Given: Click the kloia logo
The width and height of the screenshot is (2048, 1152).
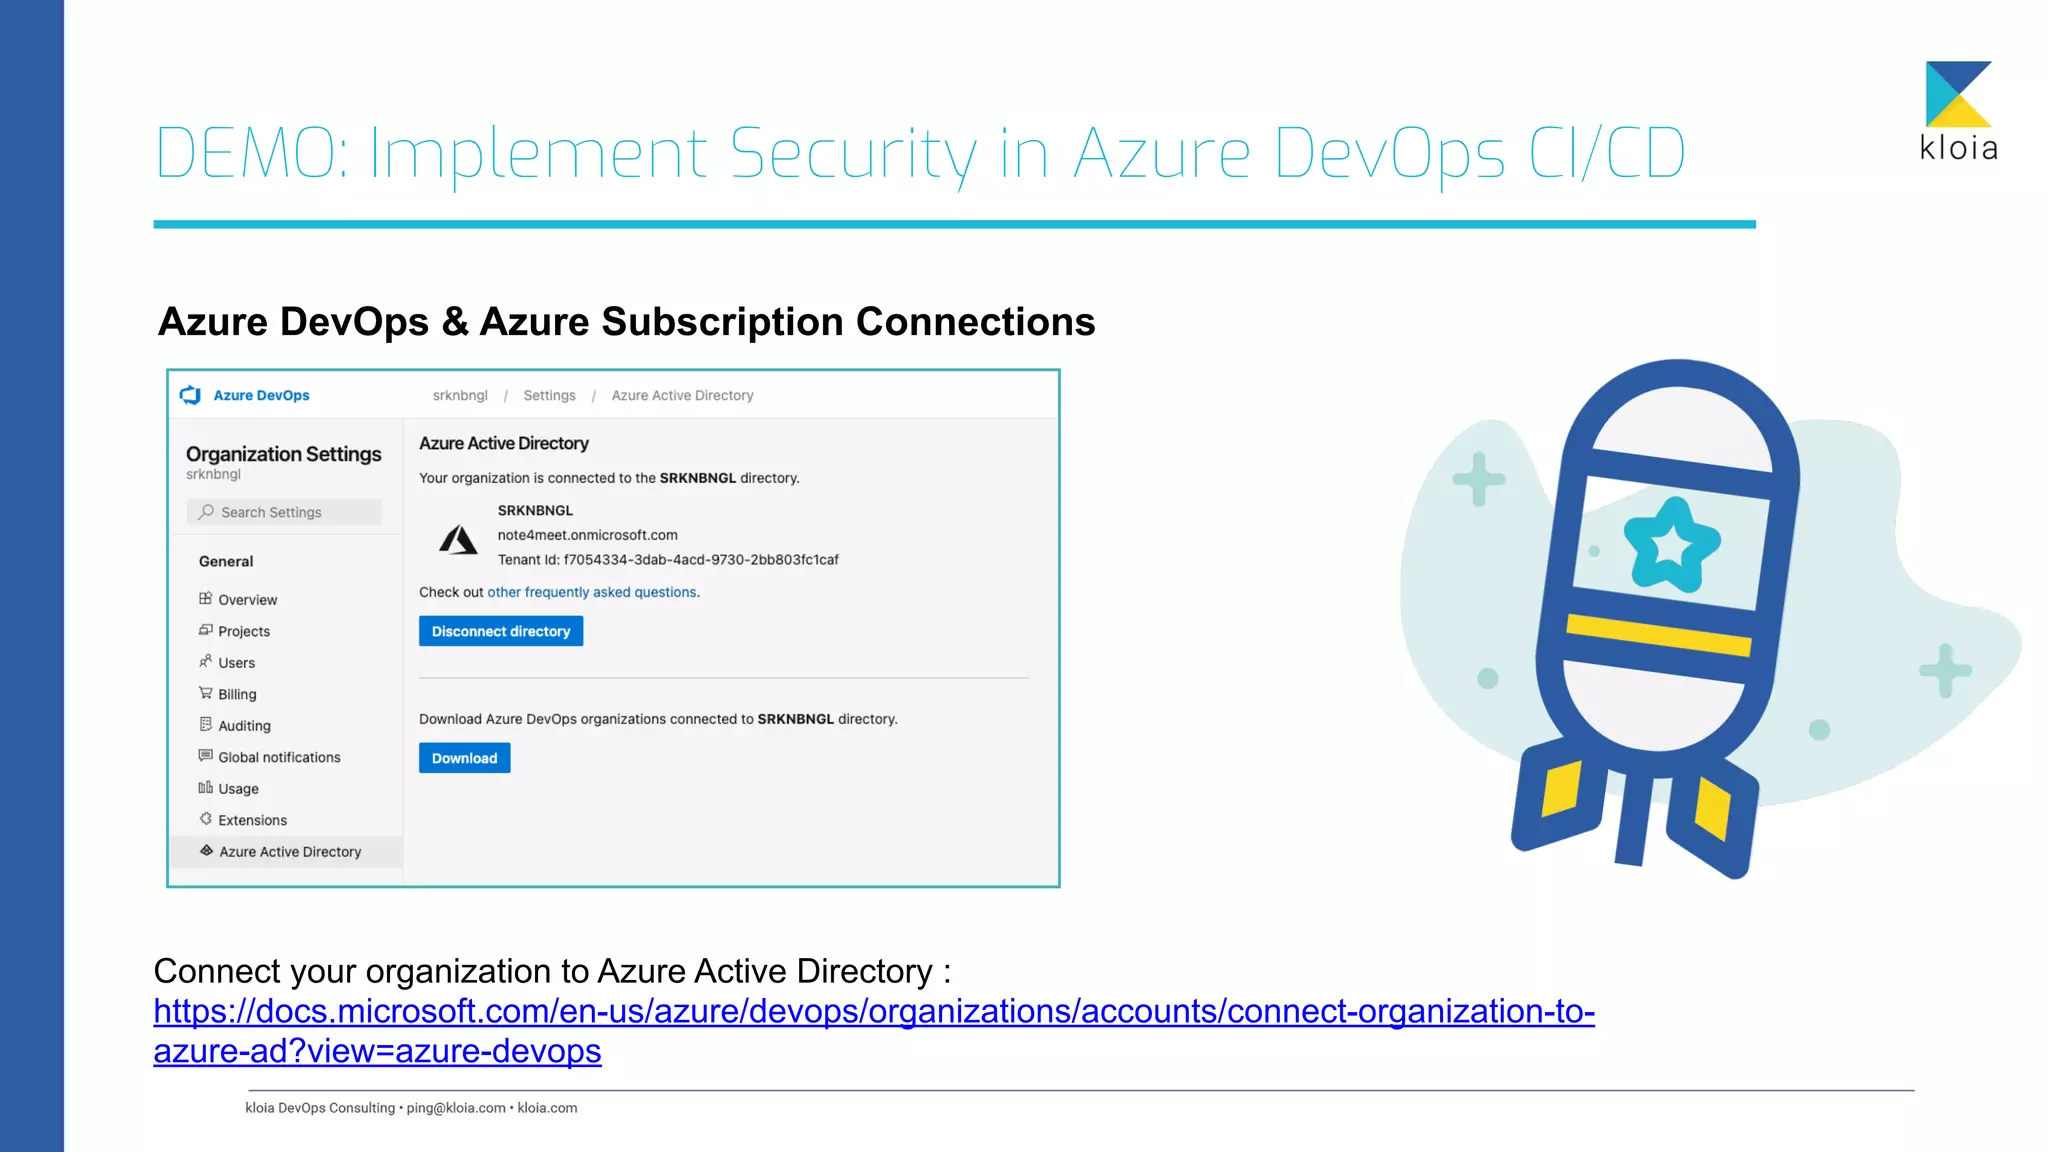Looking at the screenshot, I should tap(1958, 112).
